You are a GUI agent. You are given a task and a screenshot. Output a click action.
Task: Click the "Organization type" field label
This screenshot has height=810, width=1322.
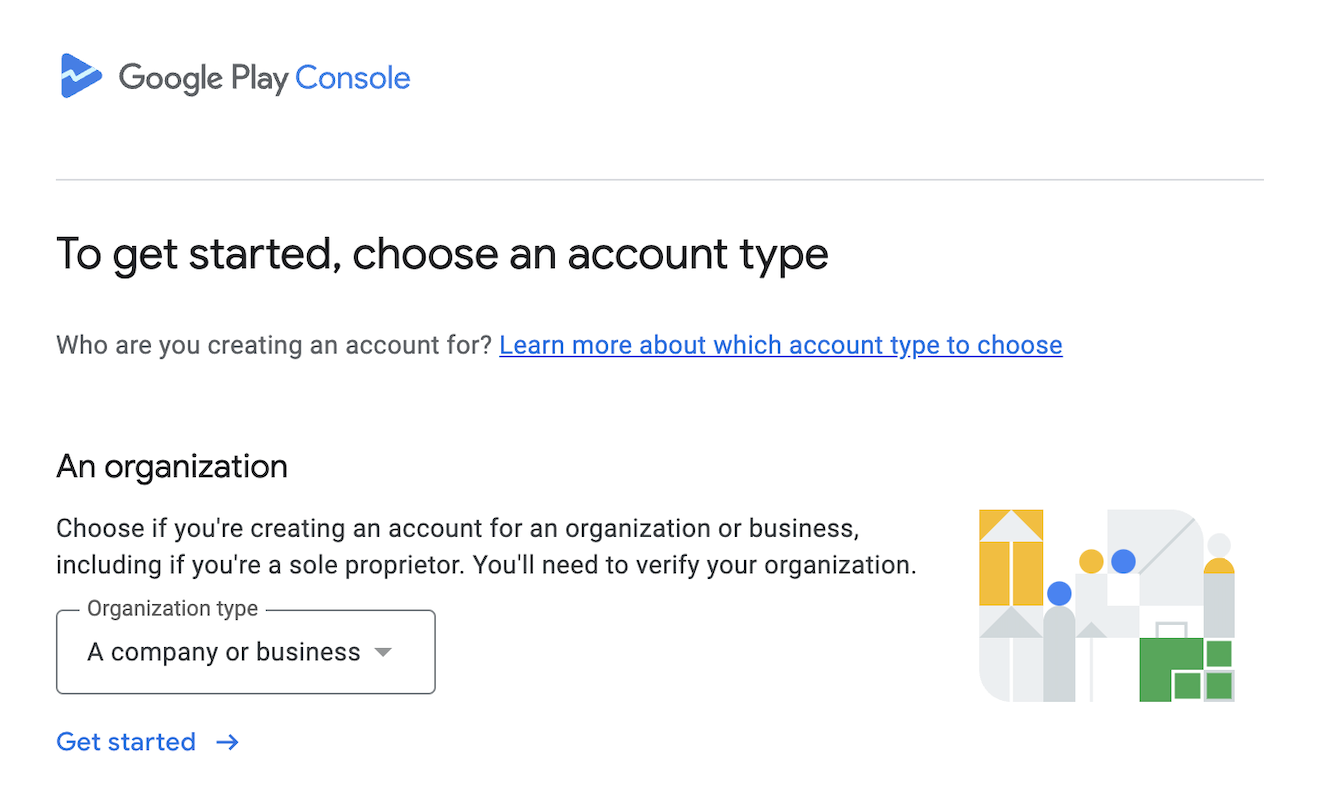click(x=172, y=608)
